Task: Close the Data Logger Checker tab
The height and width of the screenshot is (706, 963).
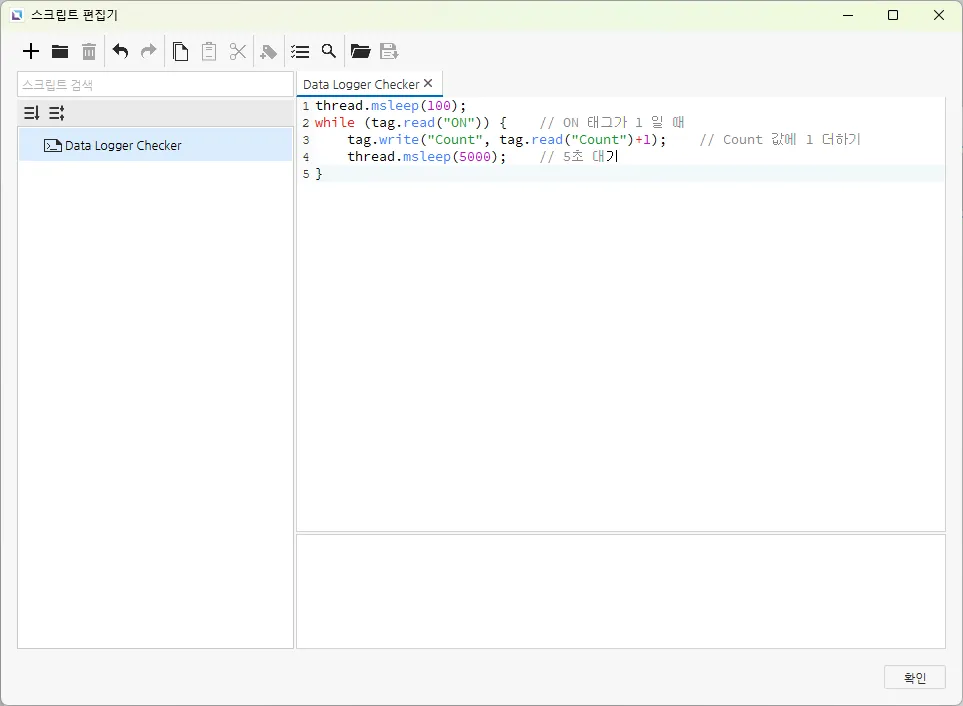Action: pyautogui.click(x=428, y=84)
